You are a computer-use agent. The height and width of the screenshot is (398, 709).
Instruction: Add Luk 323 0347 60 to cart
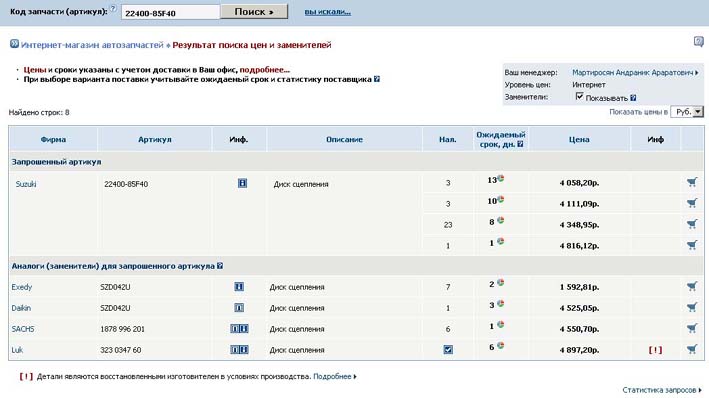point(692,349)
